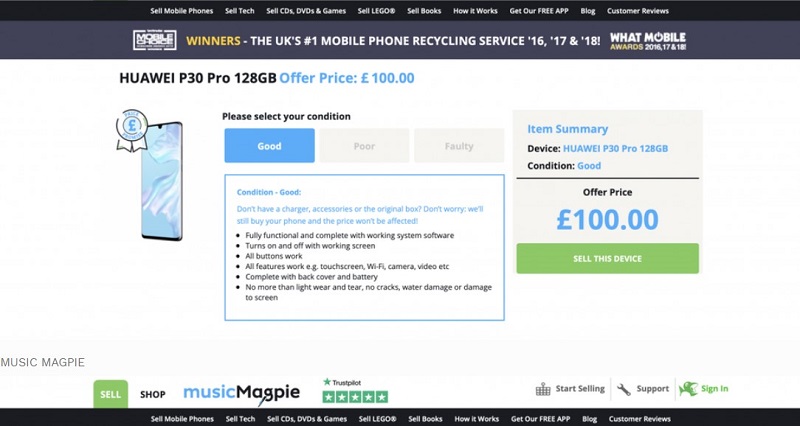
Task: Switch to the green SELL tab
Action: (110, 394)
